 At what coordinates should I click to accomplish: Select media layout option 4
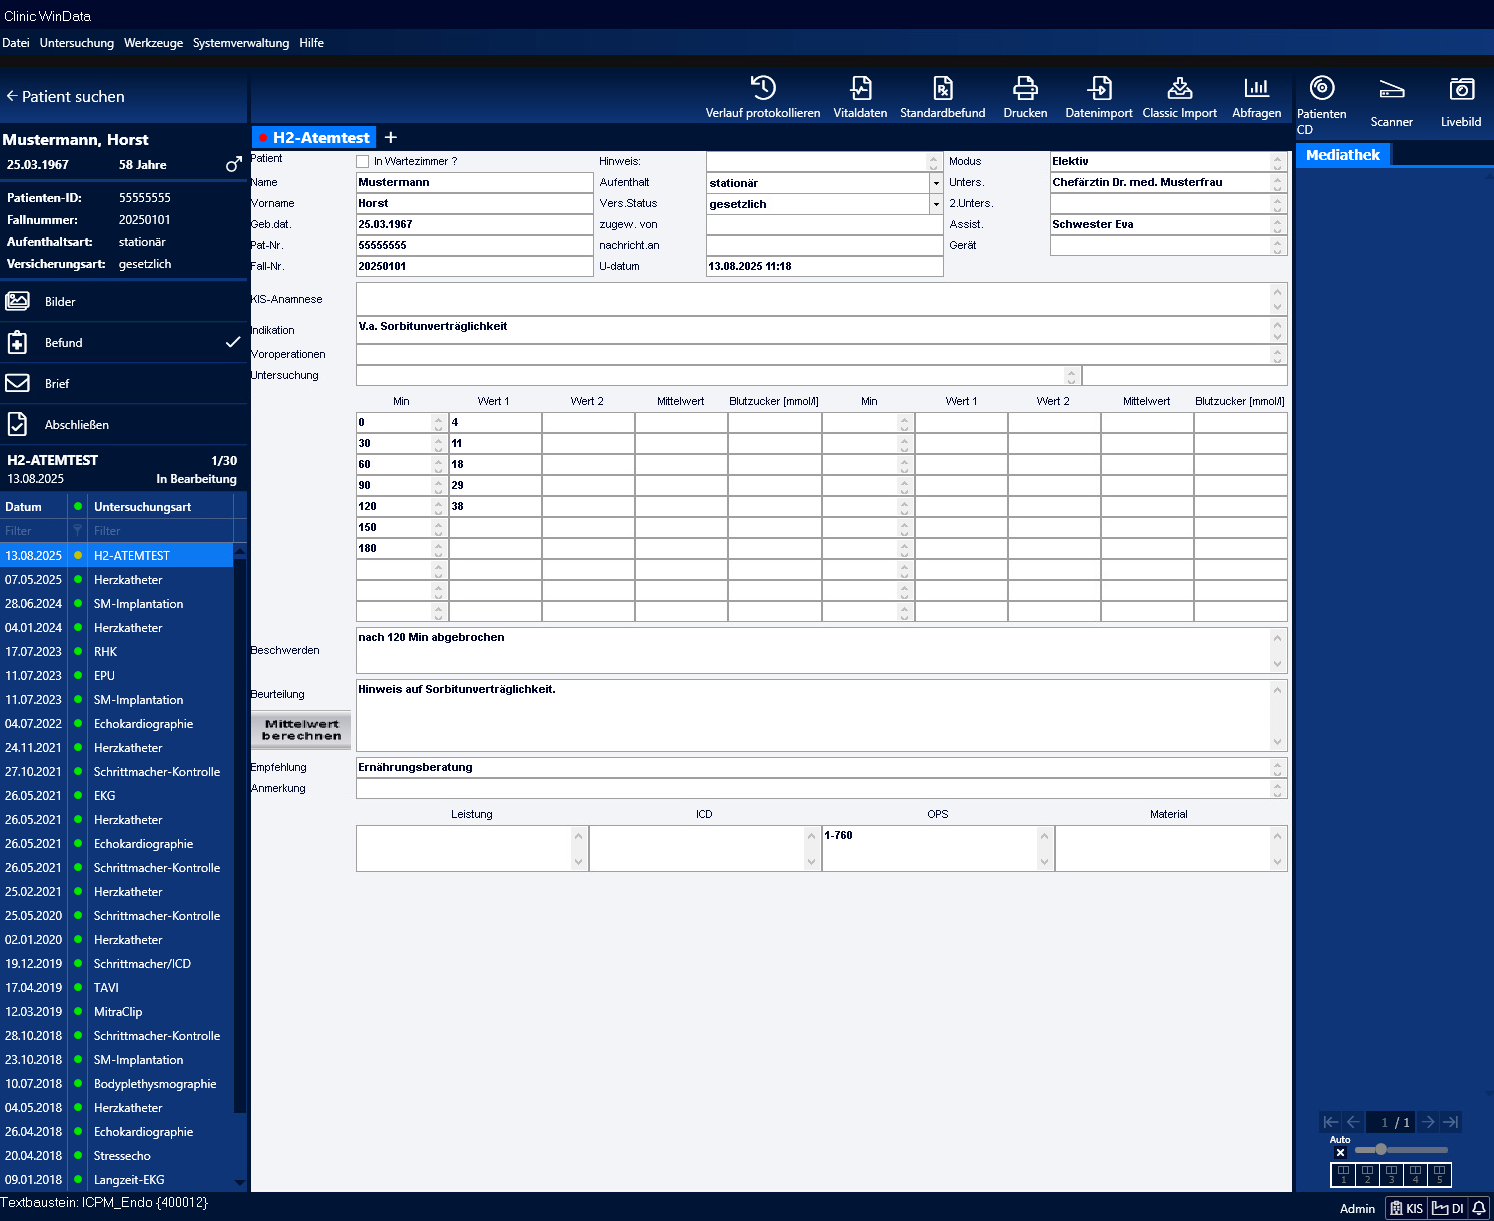1415,1174
